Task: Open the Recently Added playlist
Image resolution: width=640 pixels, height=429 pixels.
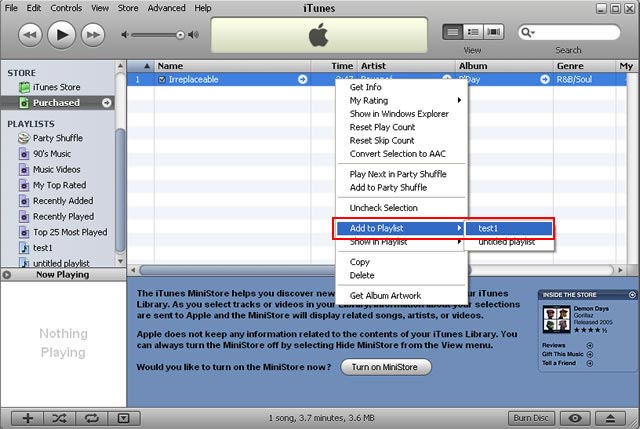Action: coord(63,201)
